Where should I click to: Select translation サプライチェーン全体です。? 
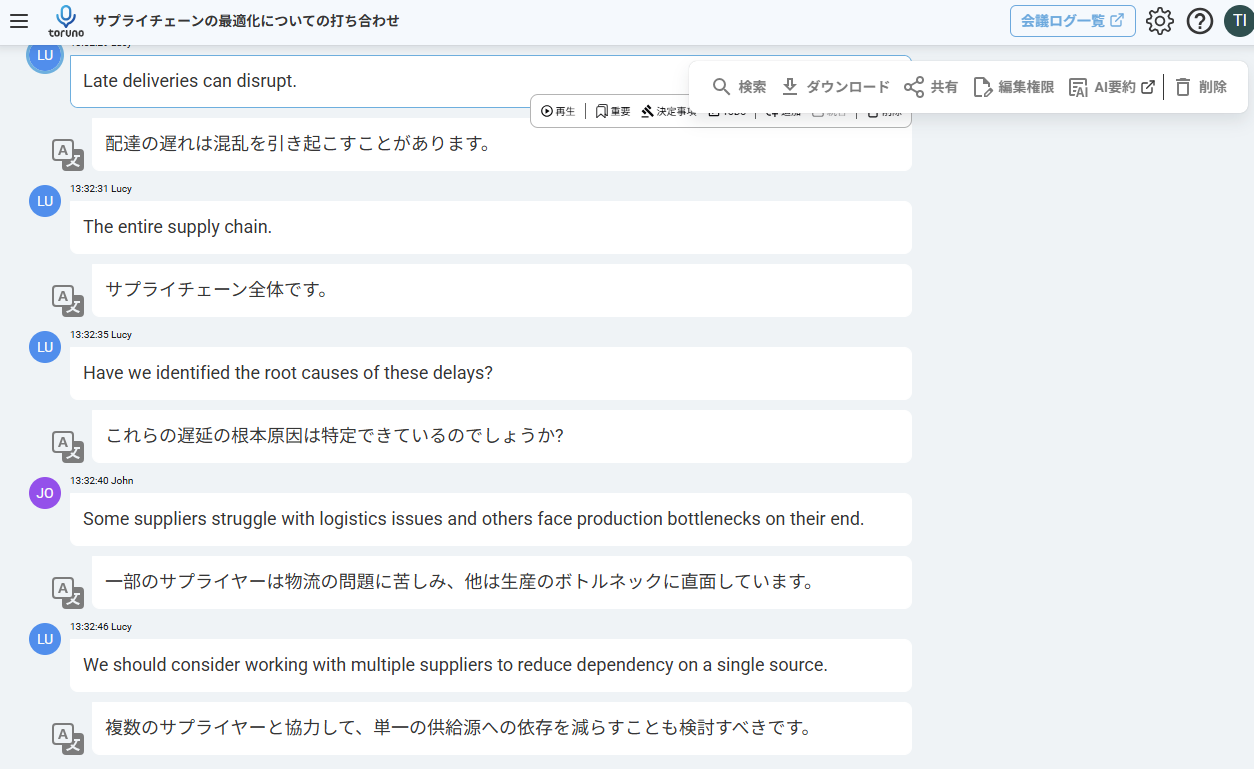click(x=502, y=290)
